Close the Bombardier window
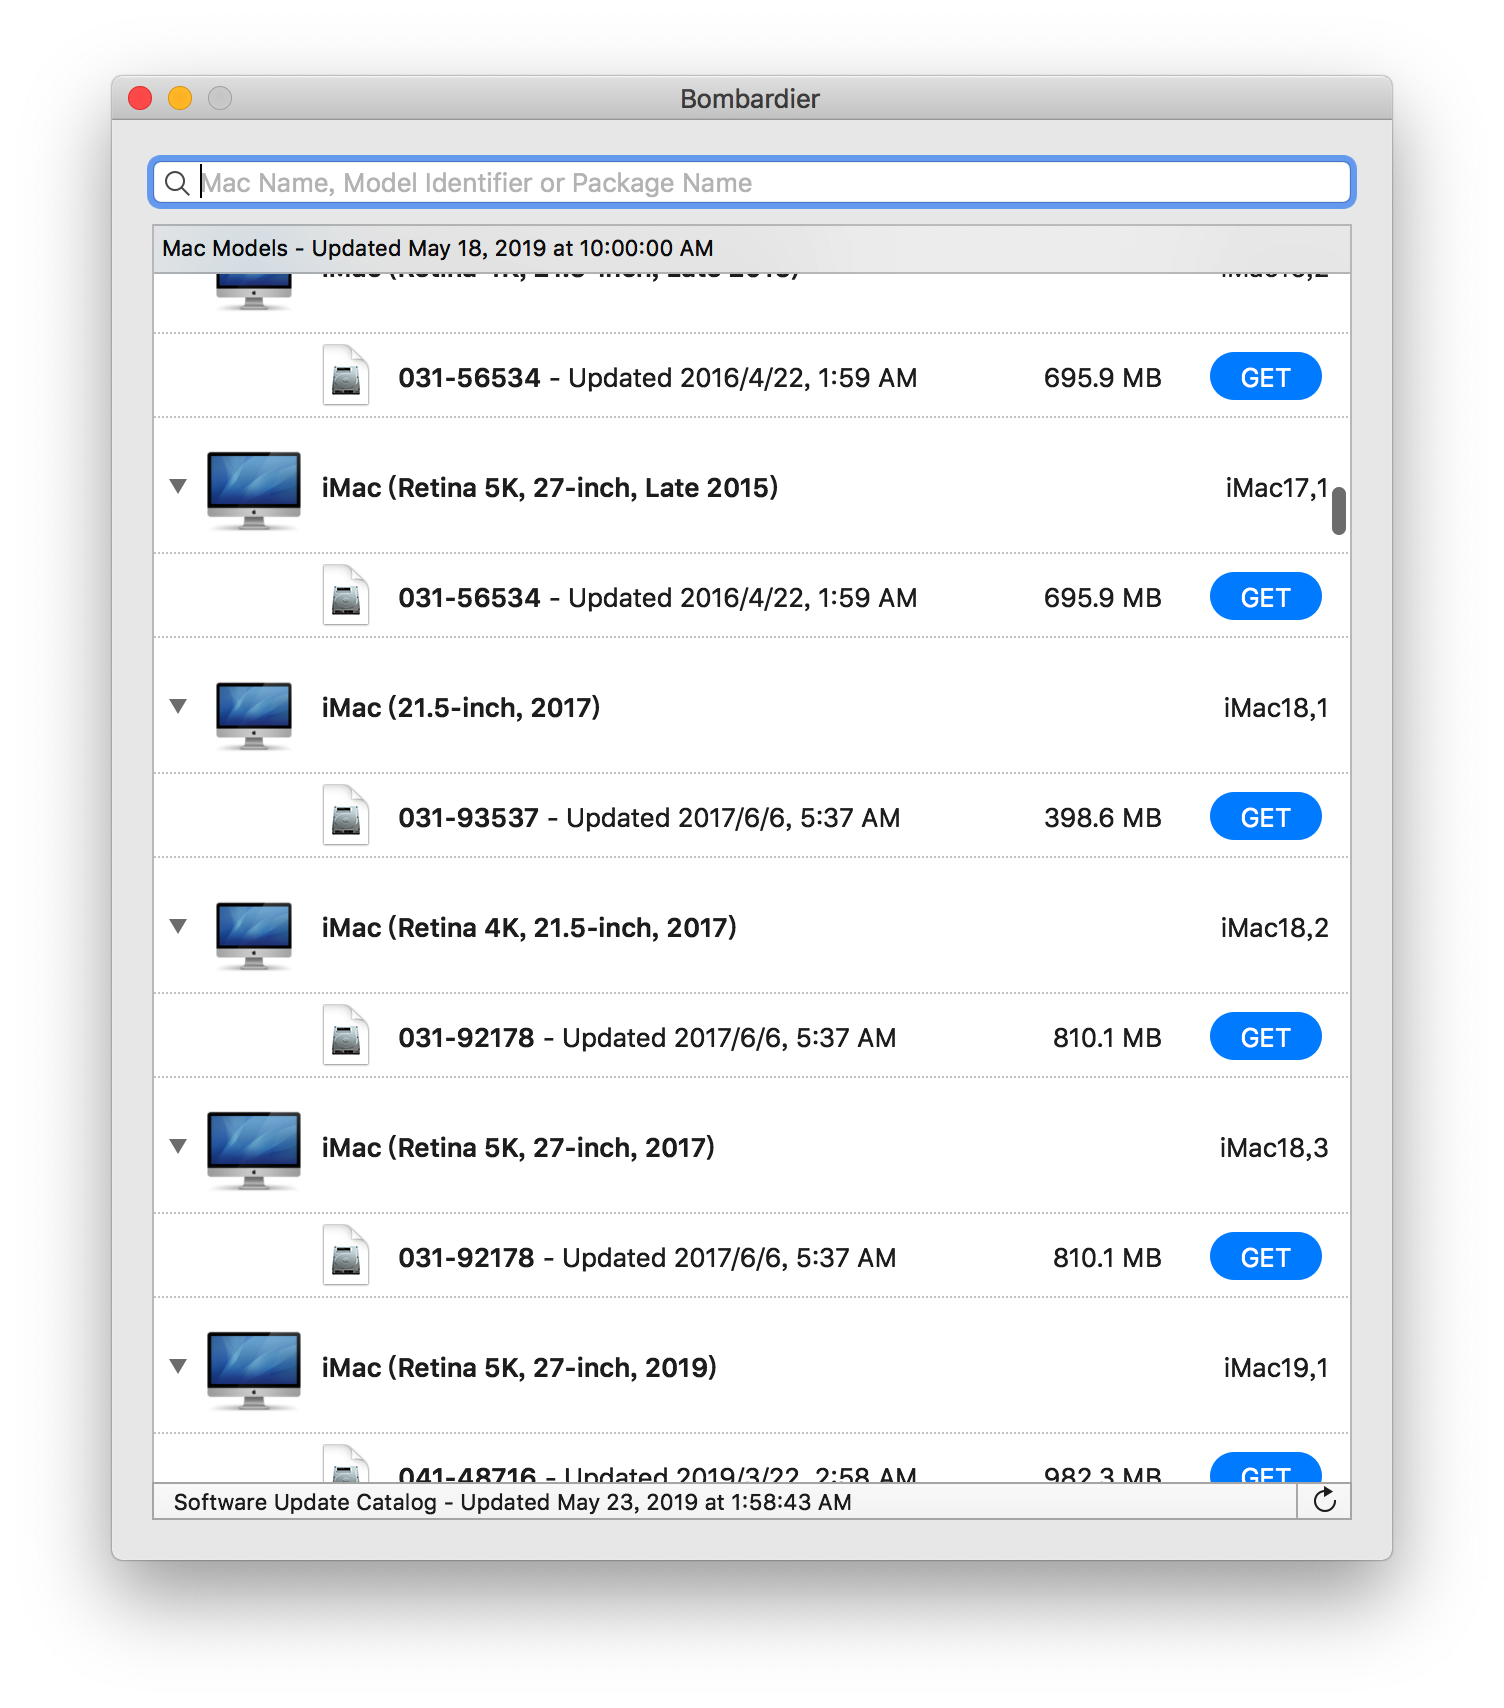This screenshot has height=1708, width=1504. 140,98
